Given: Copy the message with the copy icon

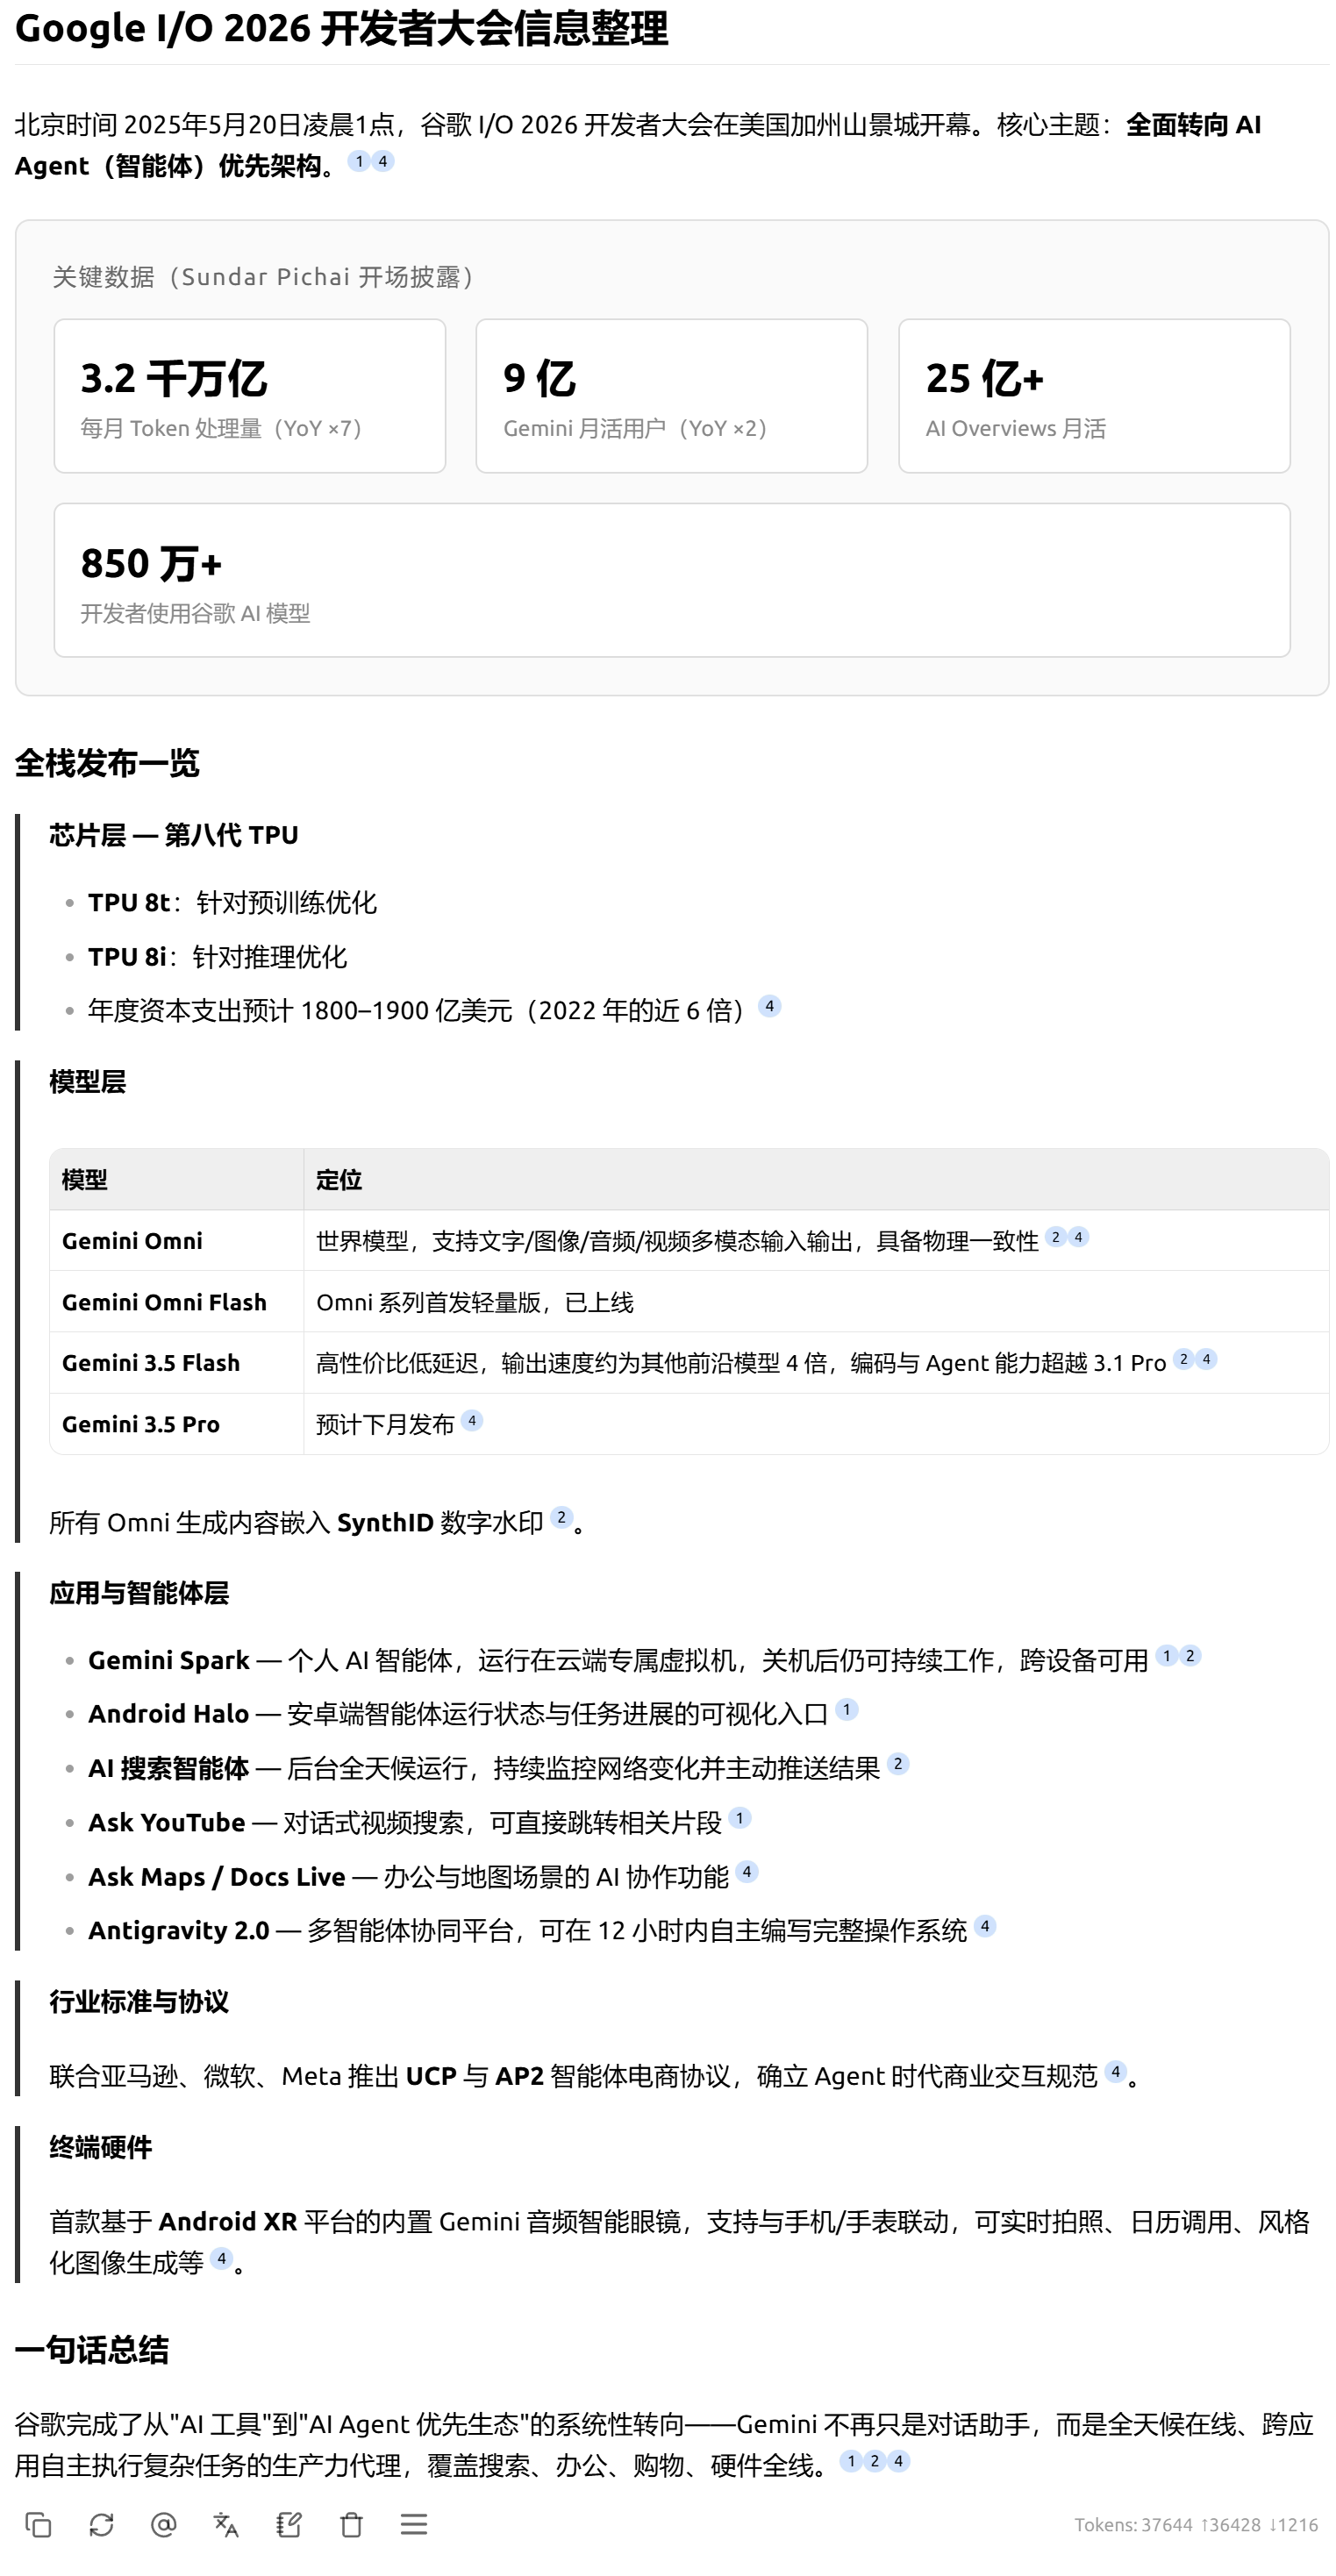Looking at the screenshot, I should coord(38,2525).
